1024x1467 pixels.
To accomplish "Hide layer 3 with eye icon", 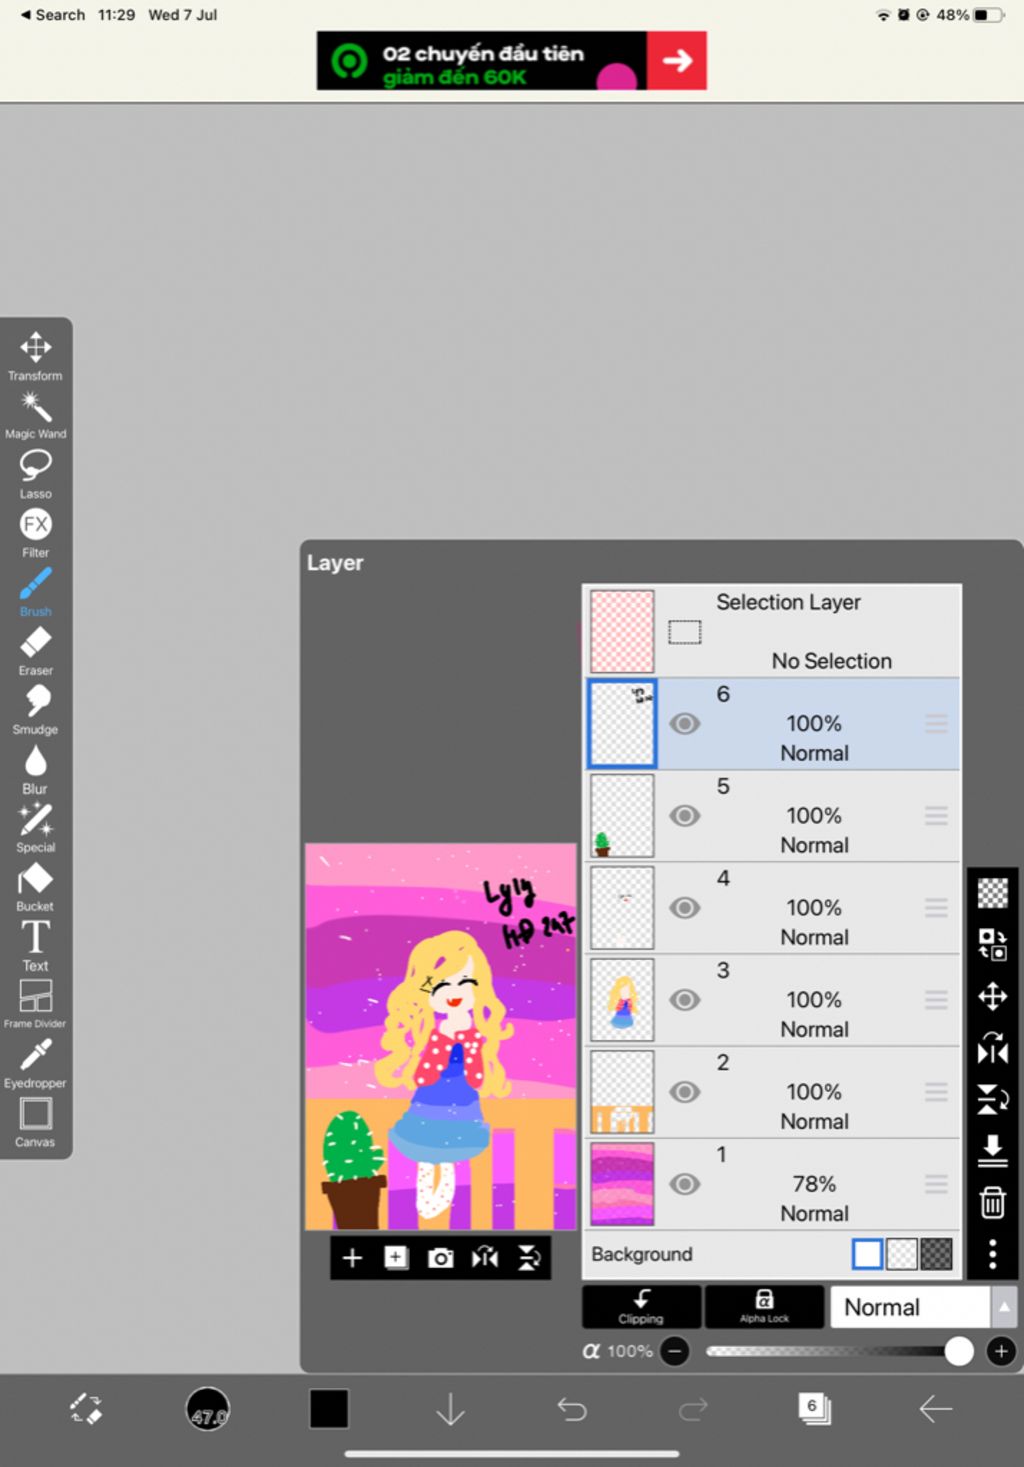I will tap(684, 999).
